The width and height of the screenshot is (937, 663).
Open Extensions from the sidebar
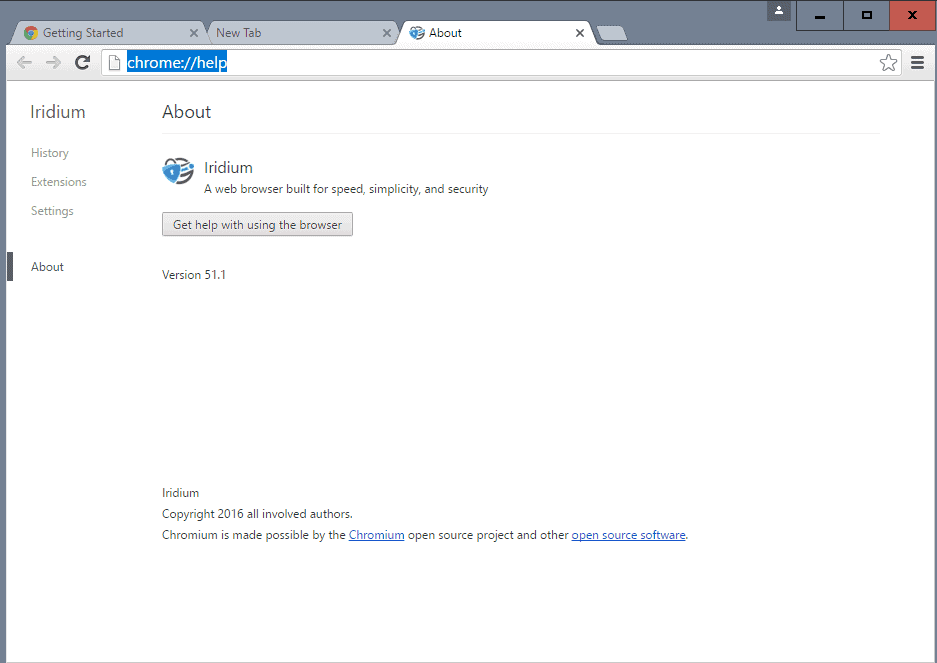point(59,182)
